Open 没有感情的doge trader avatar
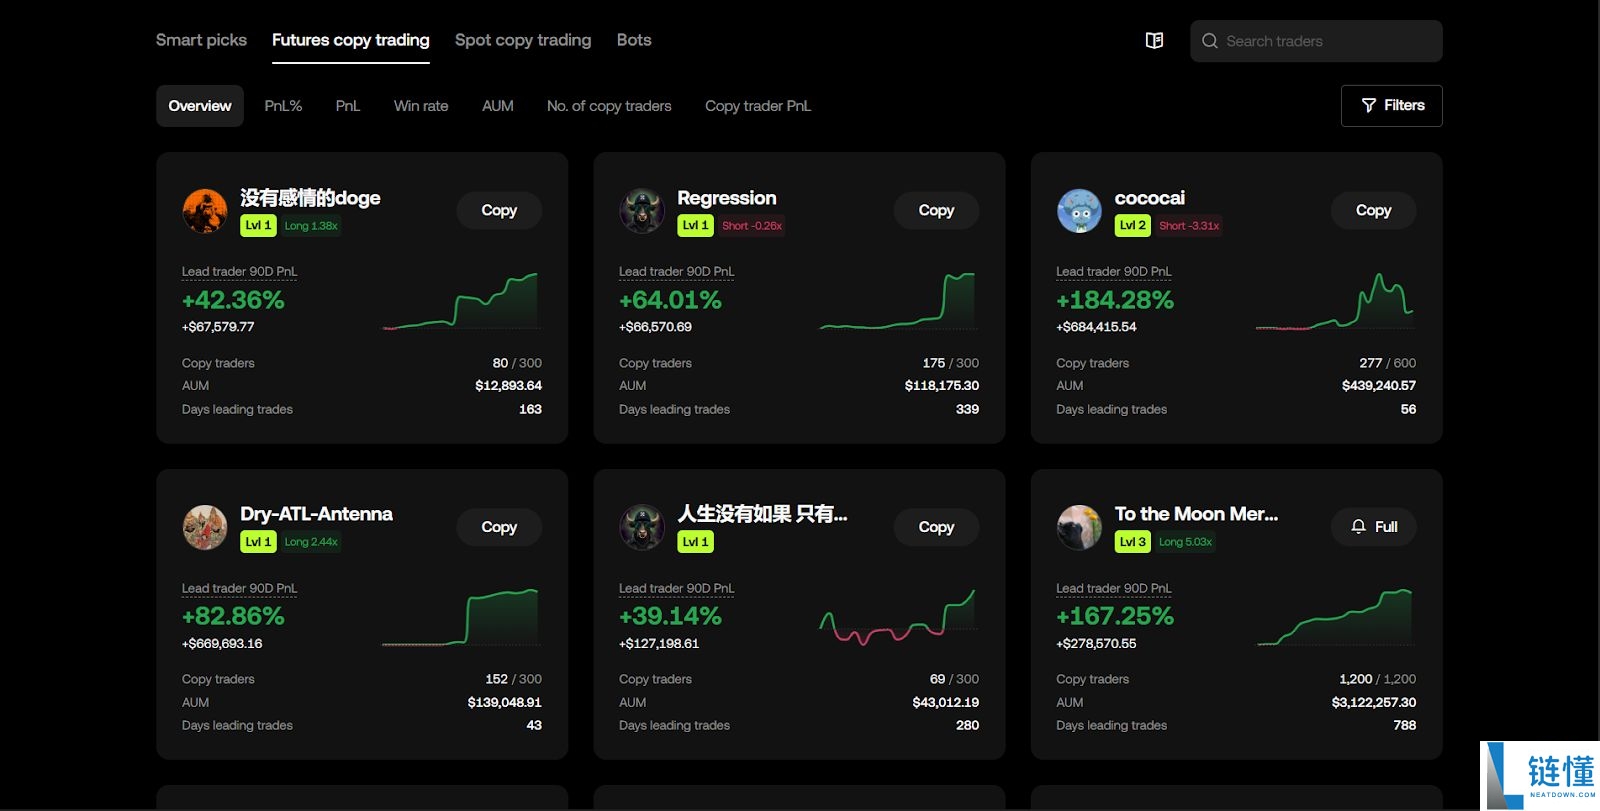Image resolution: width=1600 pixels, height=811 pixels. [205, 211]
